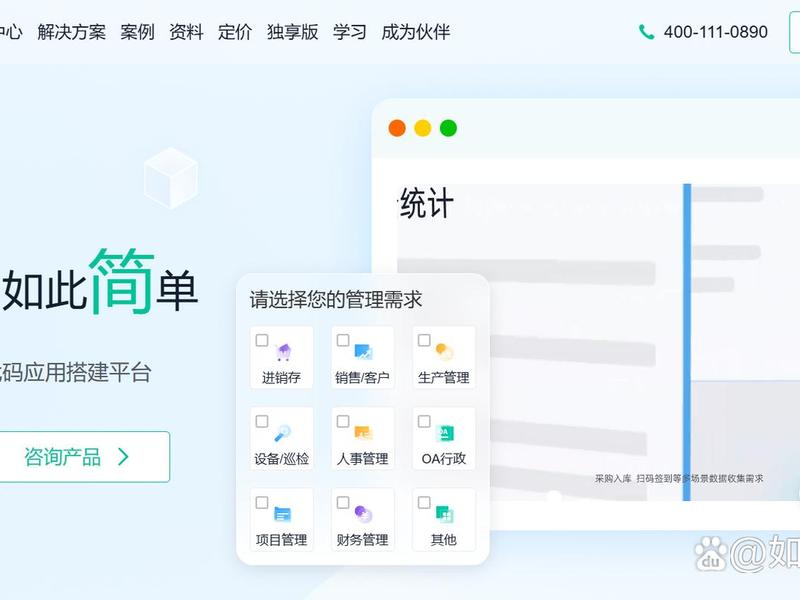Open the 解决方案 menu item
The height and width of the screenshot is (600, 800).
[71, 32]
